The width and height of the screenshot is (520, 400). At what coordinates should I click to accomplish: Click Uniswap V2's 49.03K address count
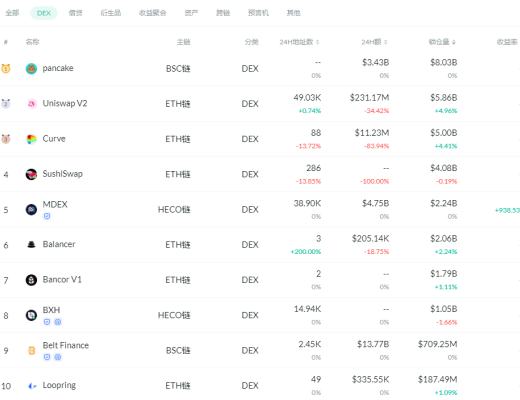[x=307, y=98]
